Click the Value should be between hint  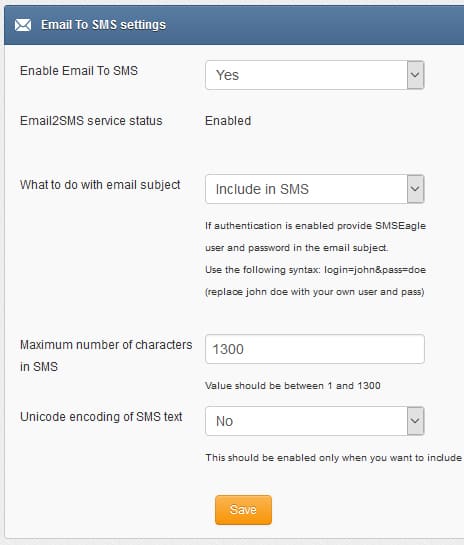coord(293,386)
